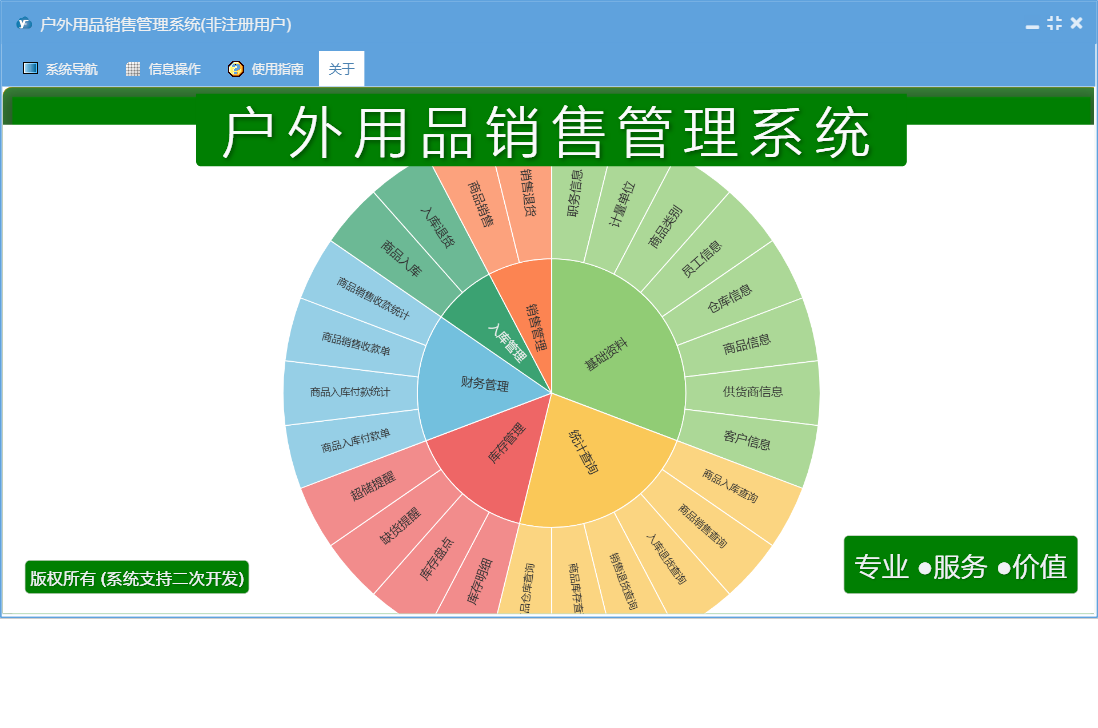
Task: Click the app logo icon in title bar
Action: click(24, 24)
